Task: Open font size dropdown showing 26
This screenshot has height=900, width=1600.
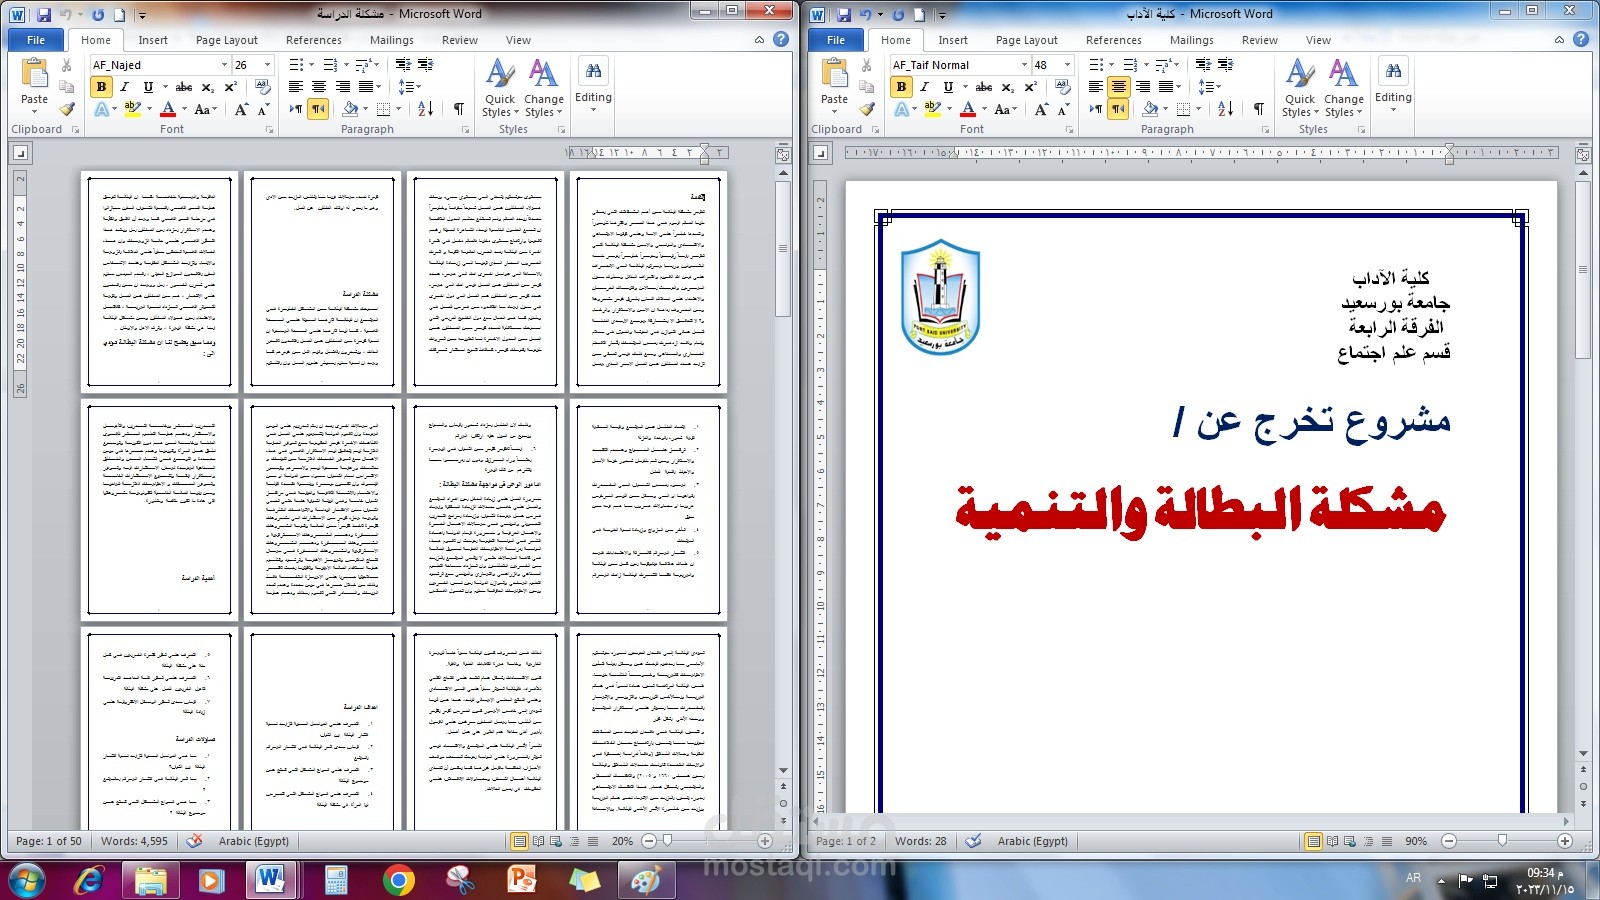Action: (x=267, y=65)
